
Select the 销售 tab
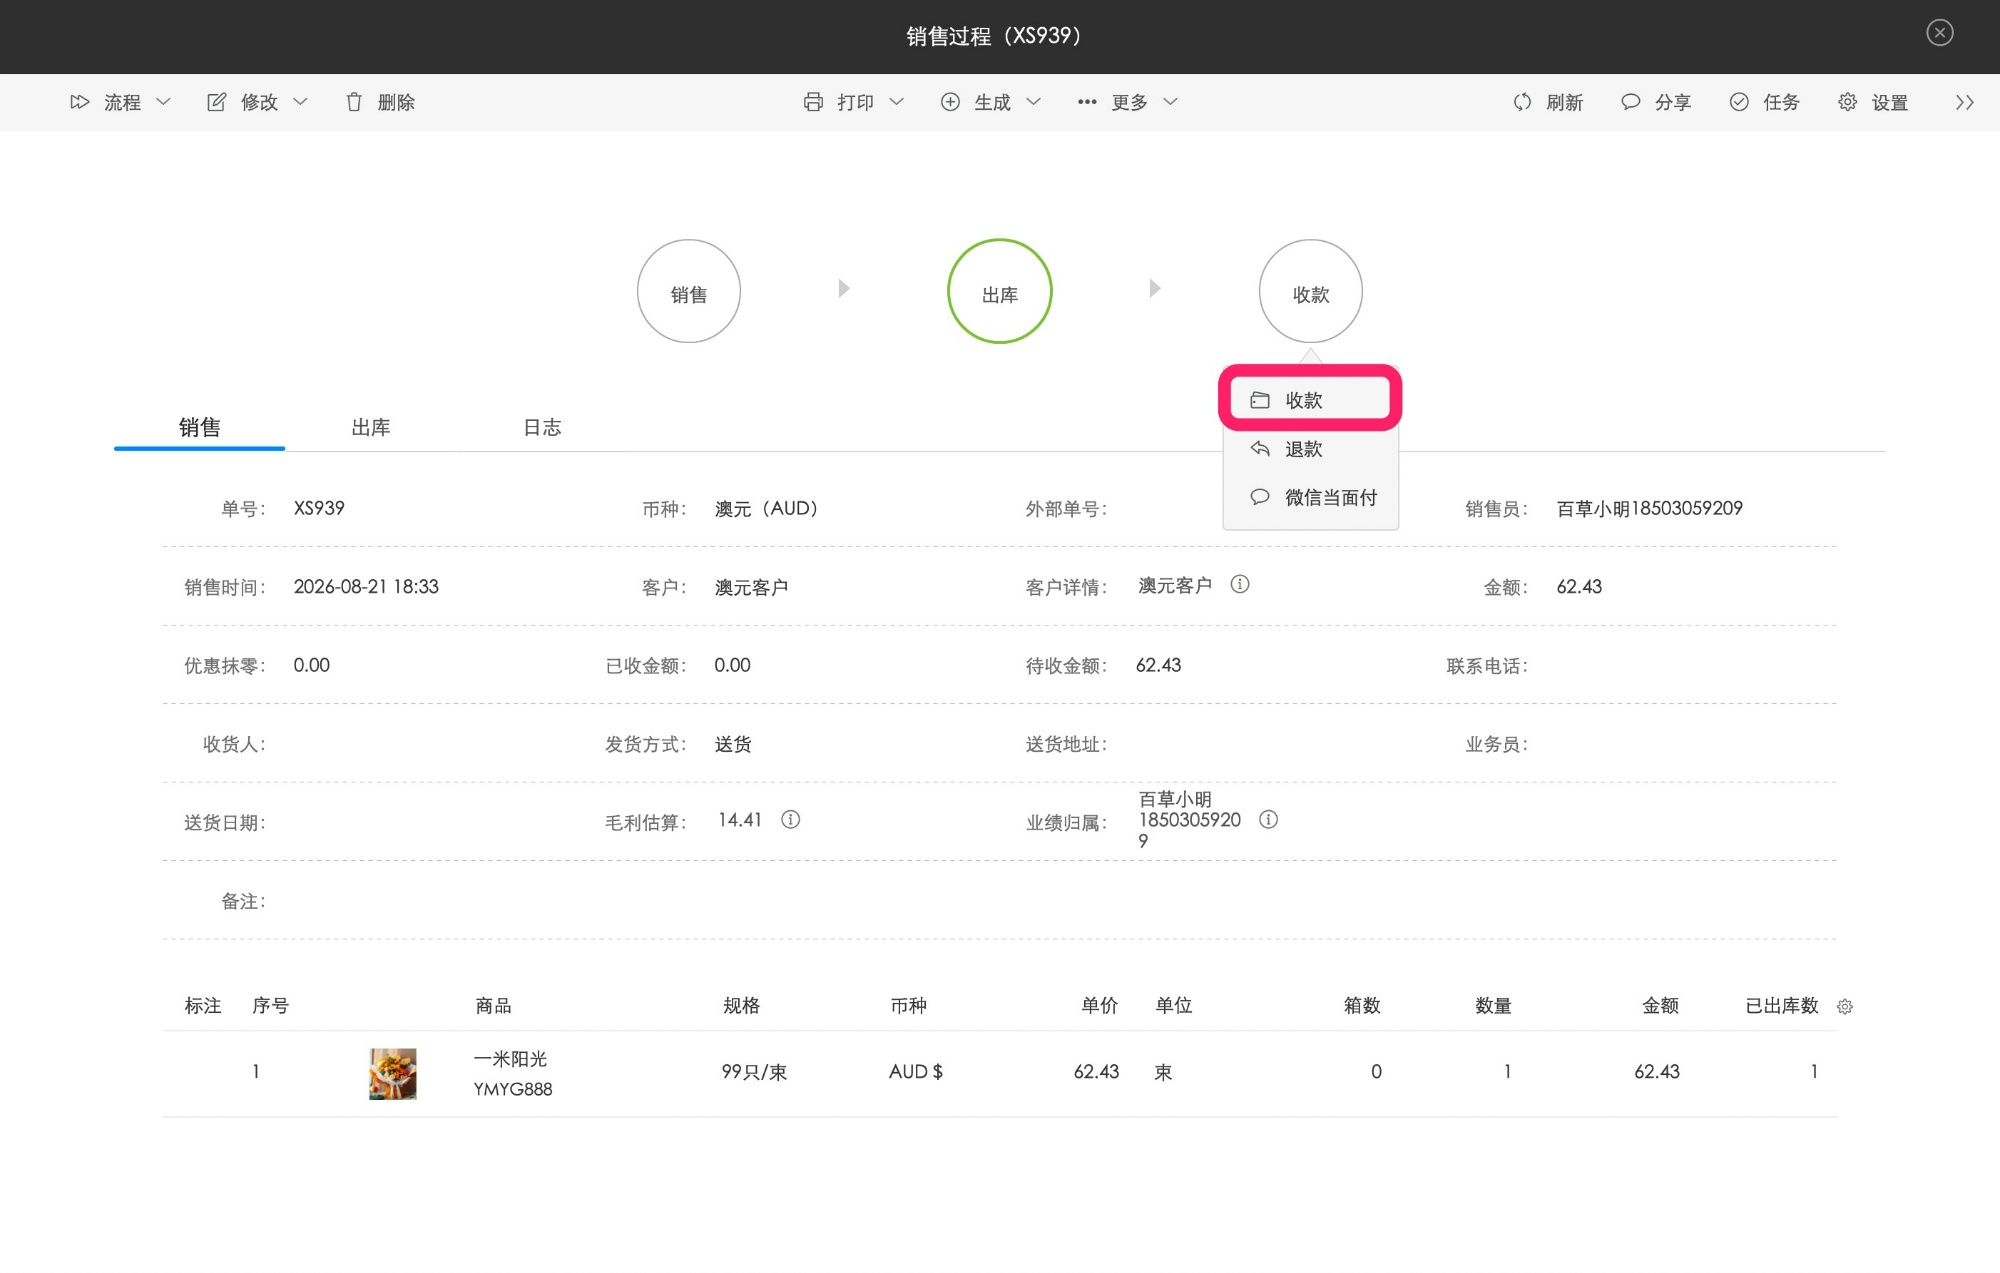pyautogui.click(x=199, y=427)
